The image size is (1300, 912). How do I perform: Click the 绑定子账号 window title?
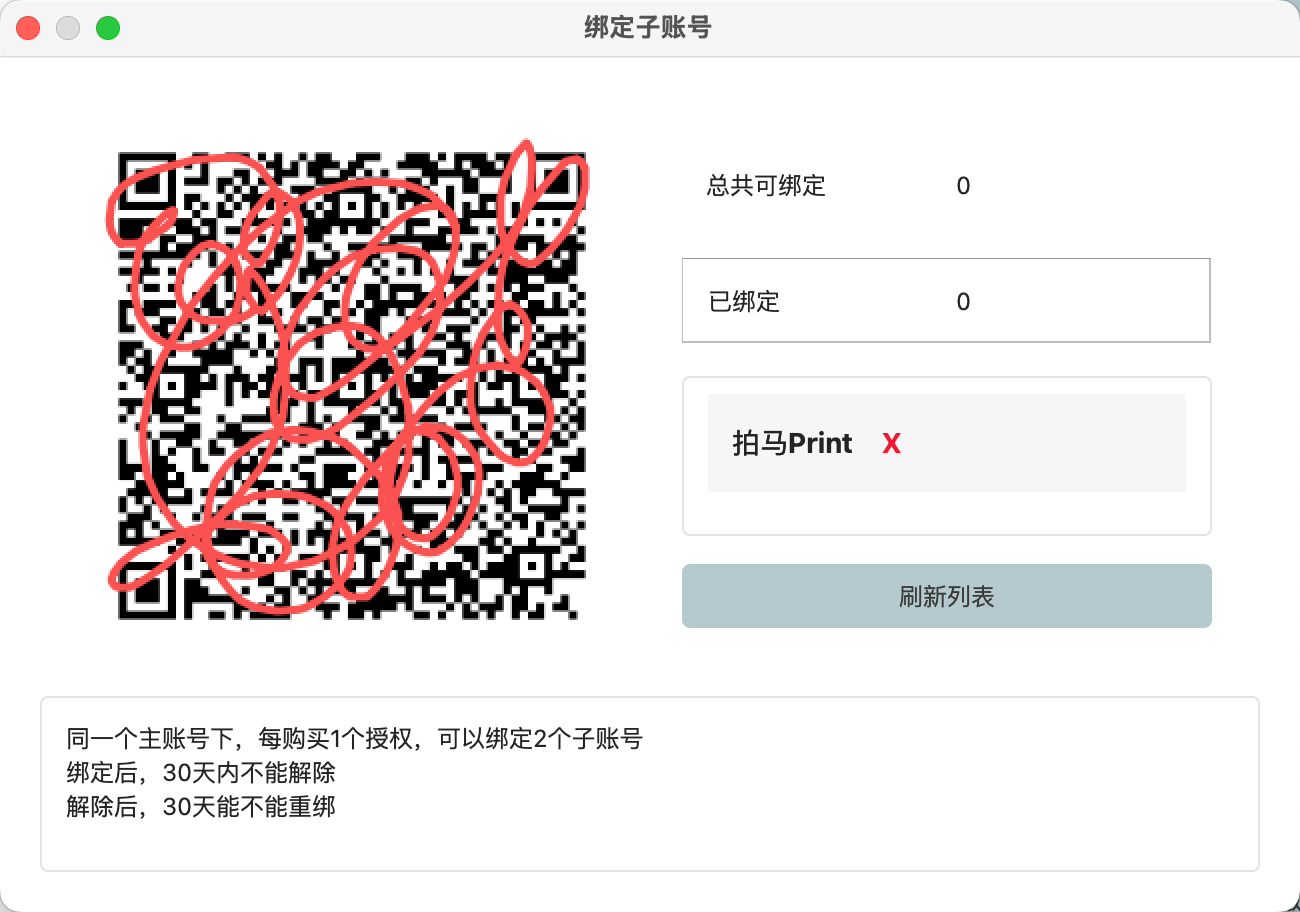tap(648, 28)
